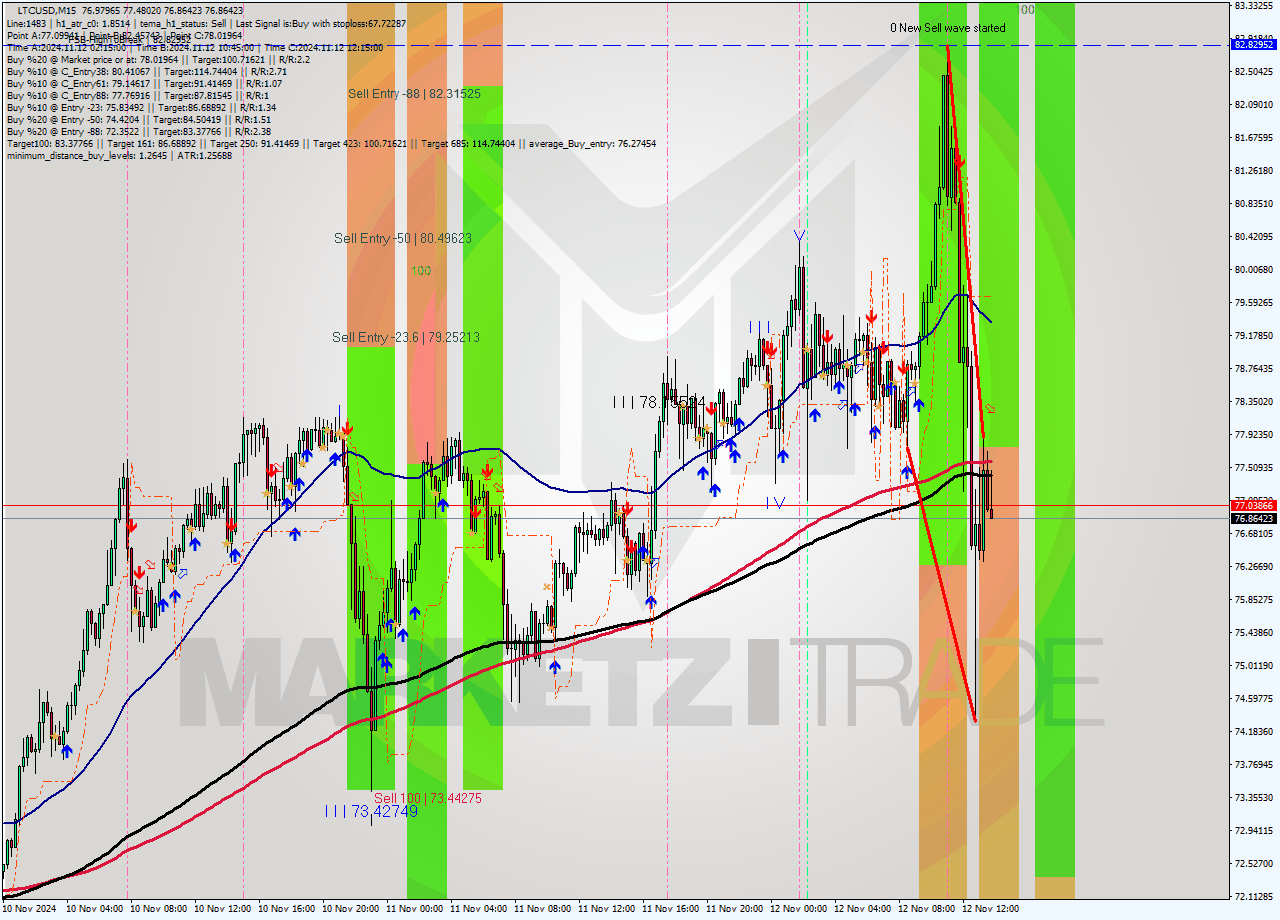Click the 'Buy %10 @ C_Entry38: 80.41067' line
Screen dimensions: 1280x920
pos(146,71)
